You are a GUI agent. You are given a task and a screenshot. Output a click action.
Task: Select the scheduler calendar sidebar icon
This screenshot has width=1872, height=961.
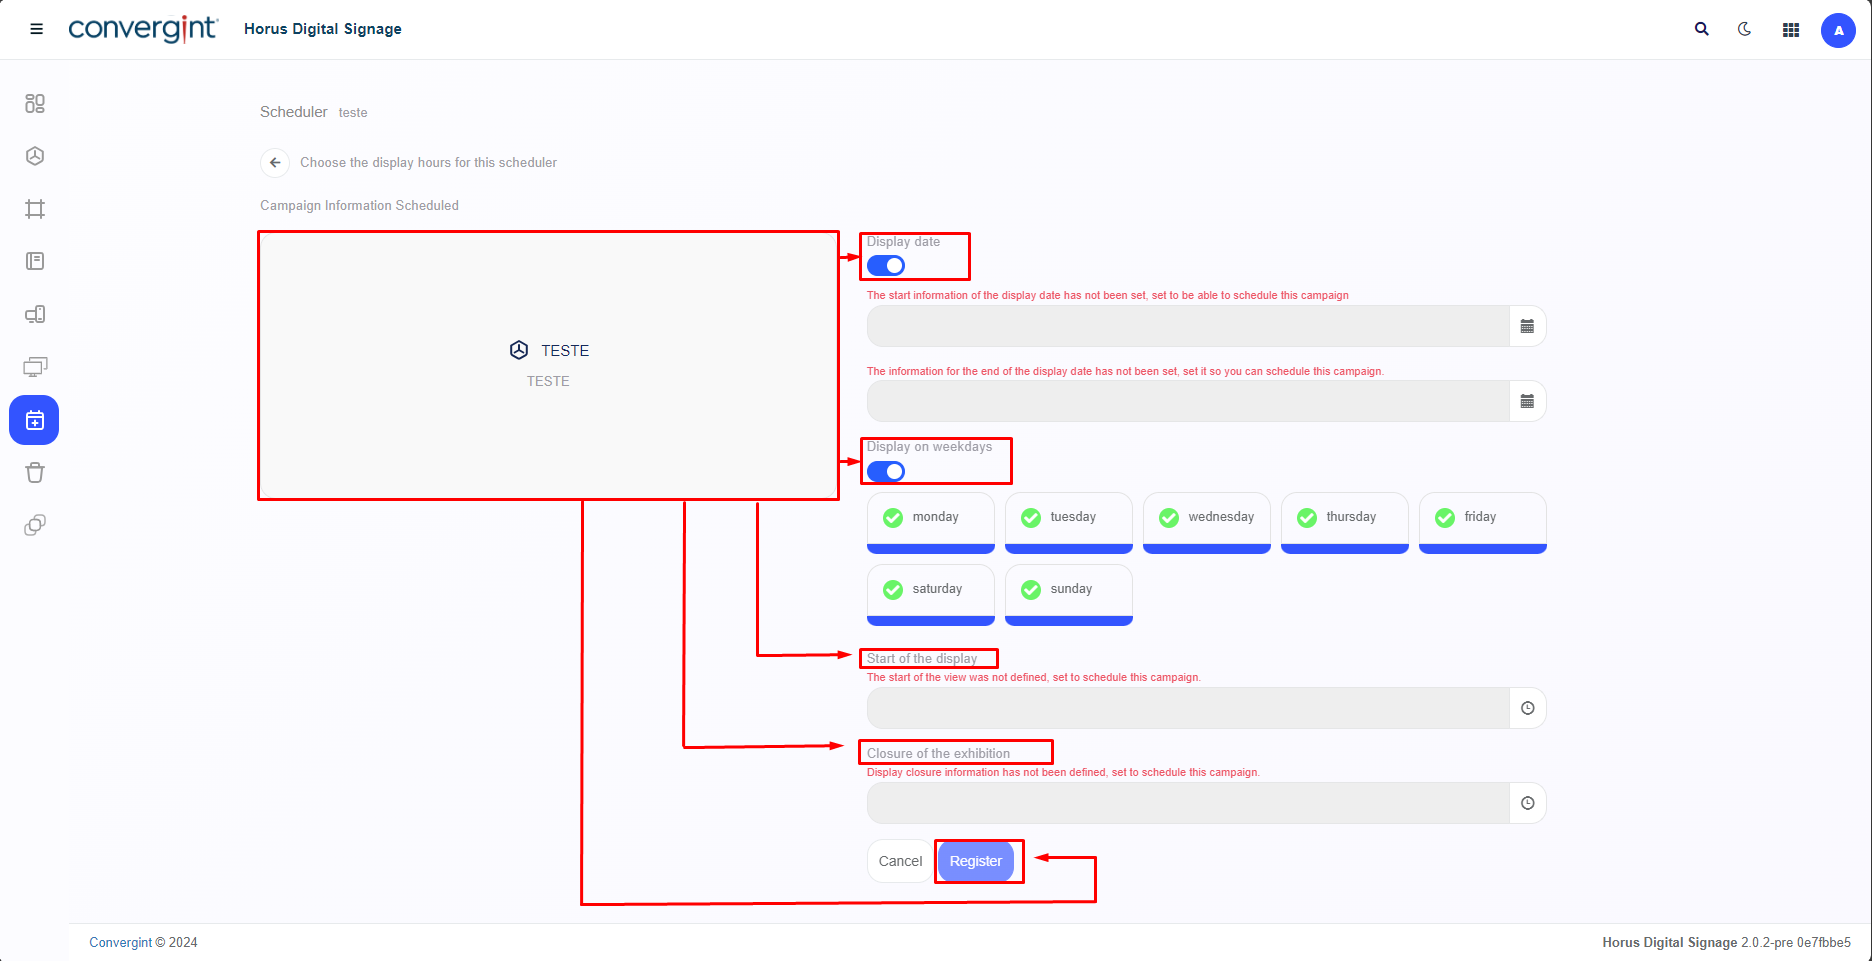(x=35, y=421)
